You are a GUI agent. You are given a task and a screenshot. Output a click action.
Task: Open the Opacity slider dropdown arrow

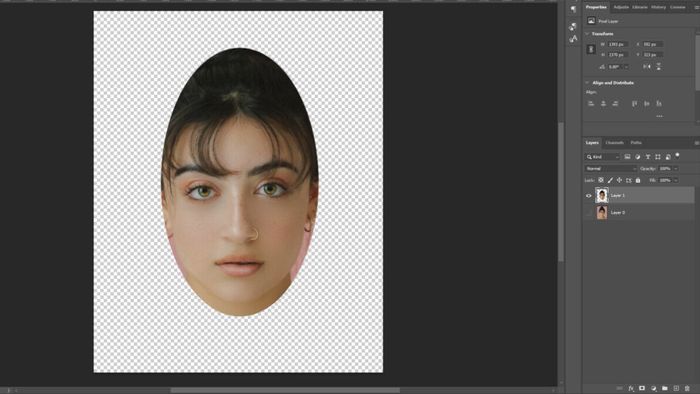[676, 169]
